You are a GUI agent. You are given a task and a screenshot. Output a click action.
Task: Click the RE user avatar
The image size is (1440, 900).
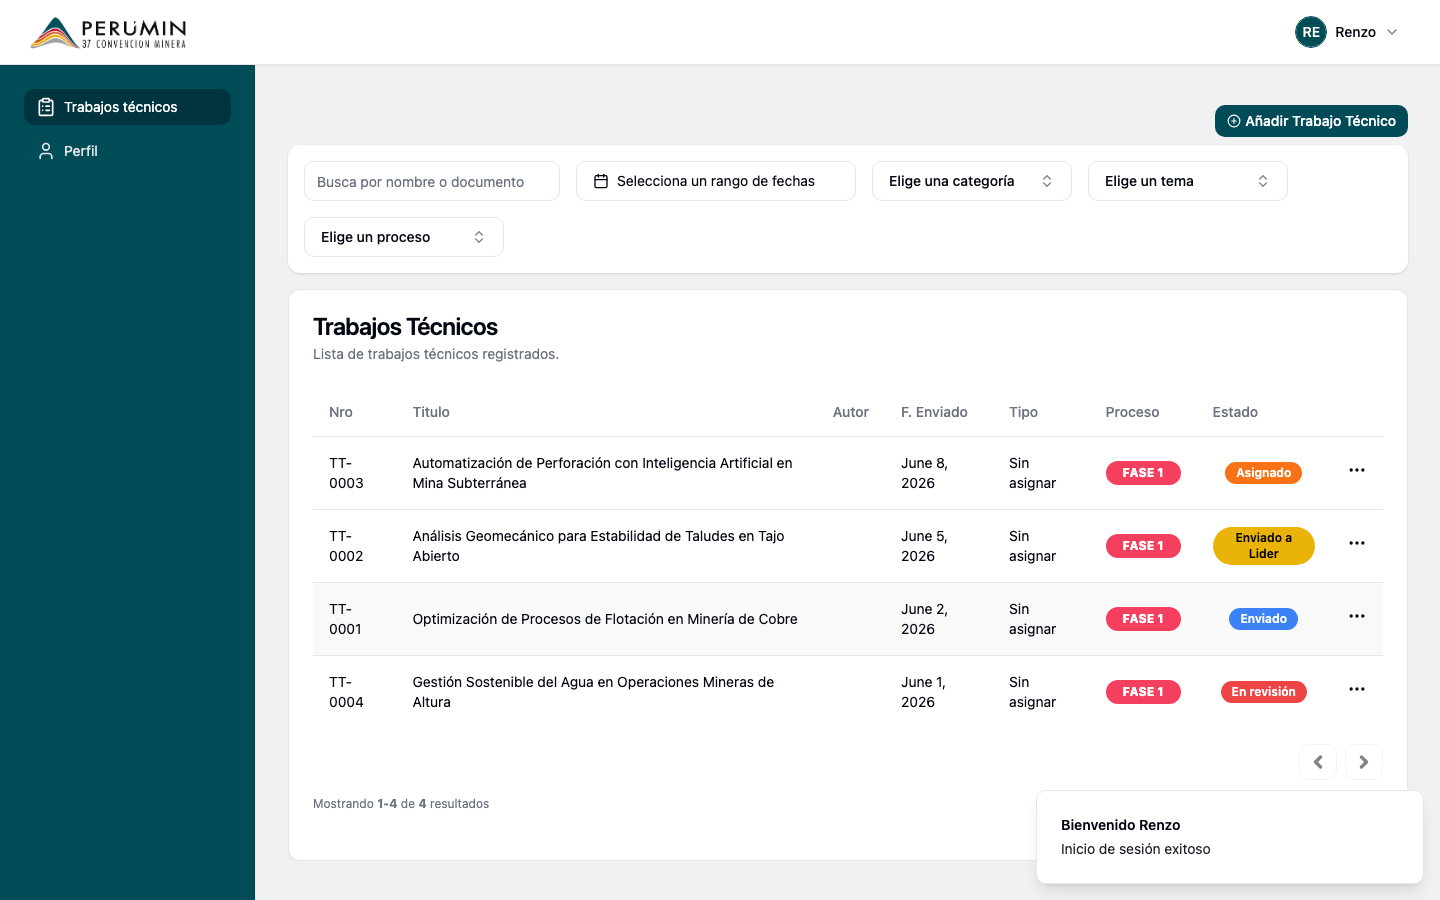pyautogui.click(x=1311, y=32)
